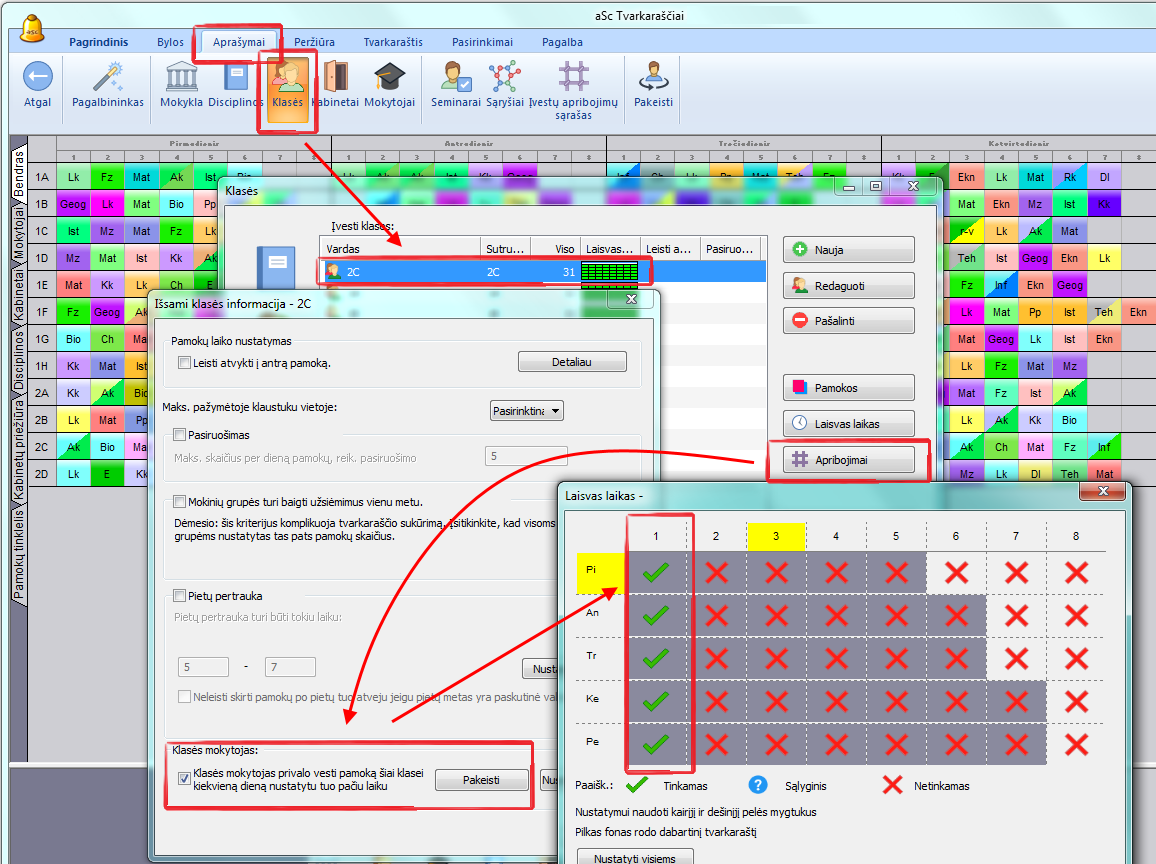Uncheck the Klasės mokytojas privalo vesti checkbox

184,778
